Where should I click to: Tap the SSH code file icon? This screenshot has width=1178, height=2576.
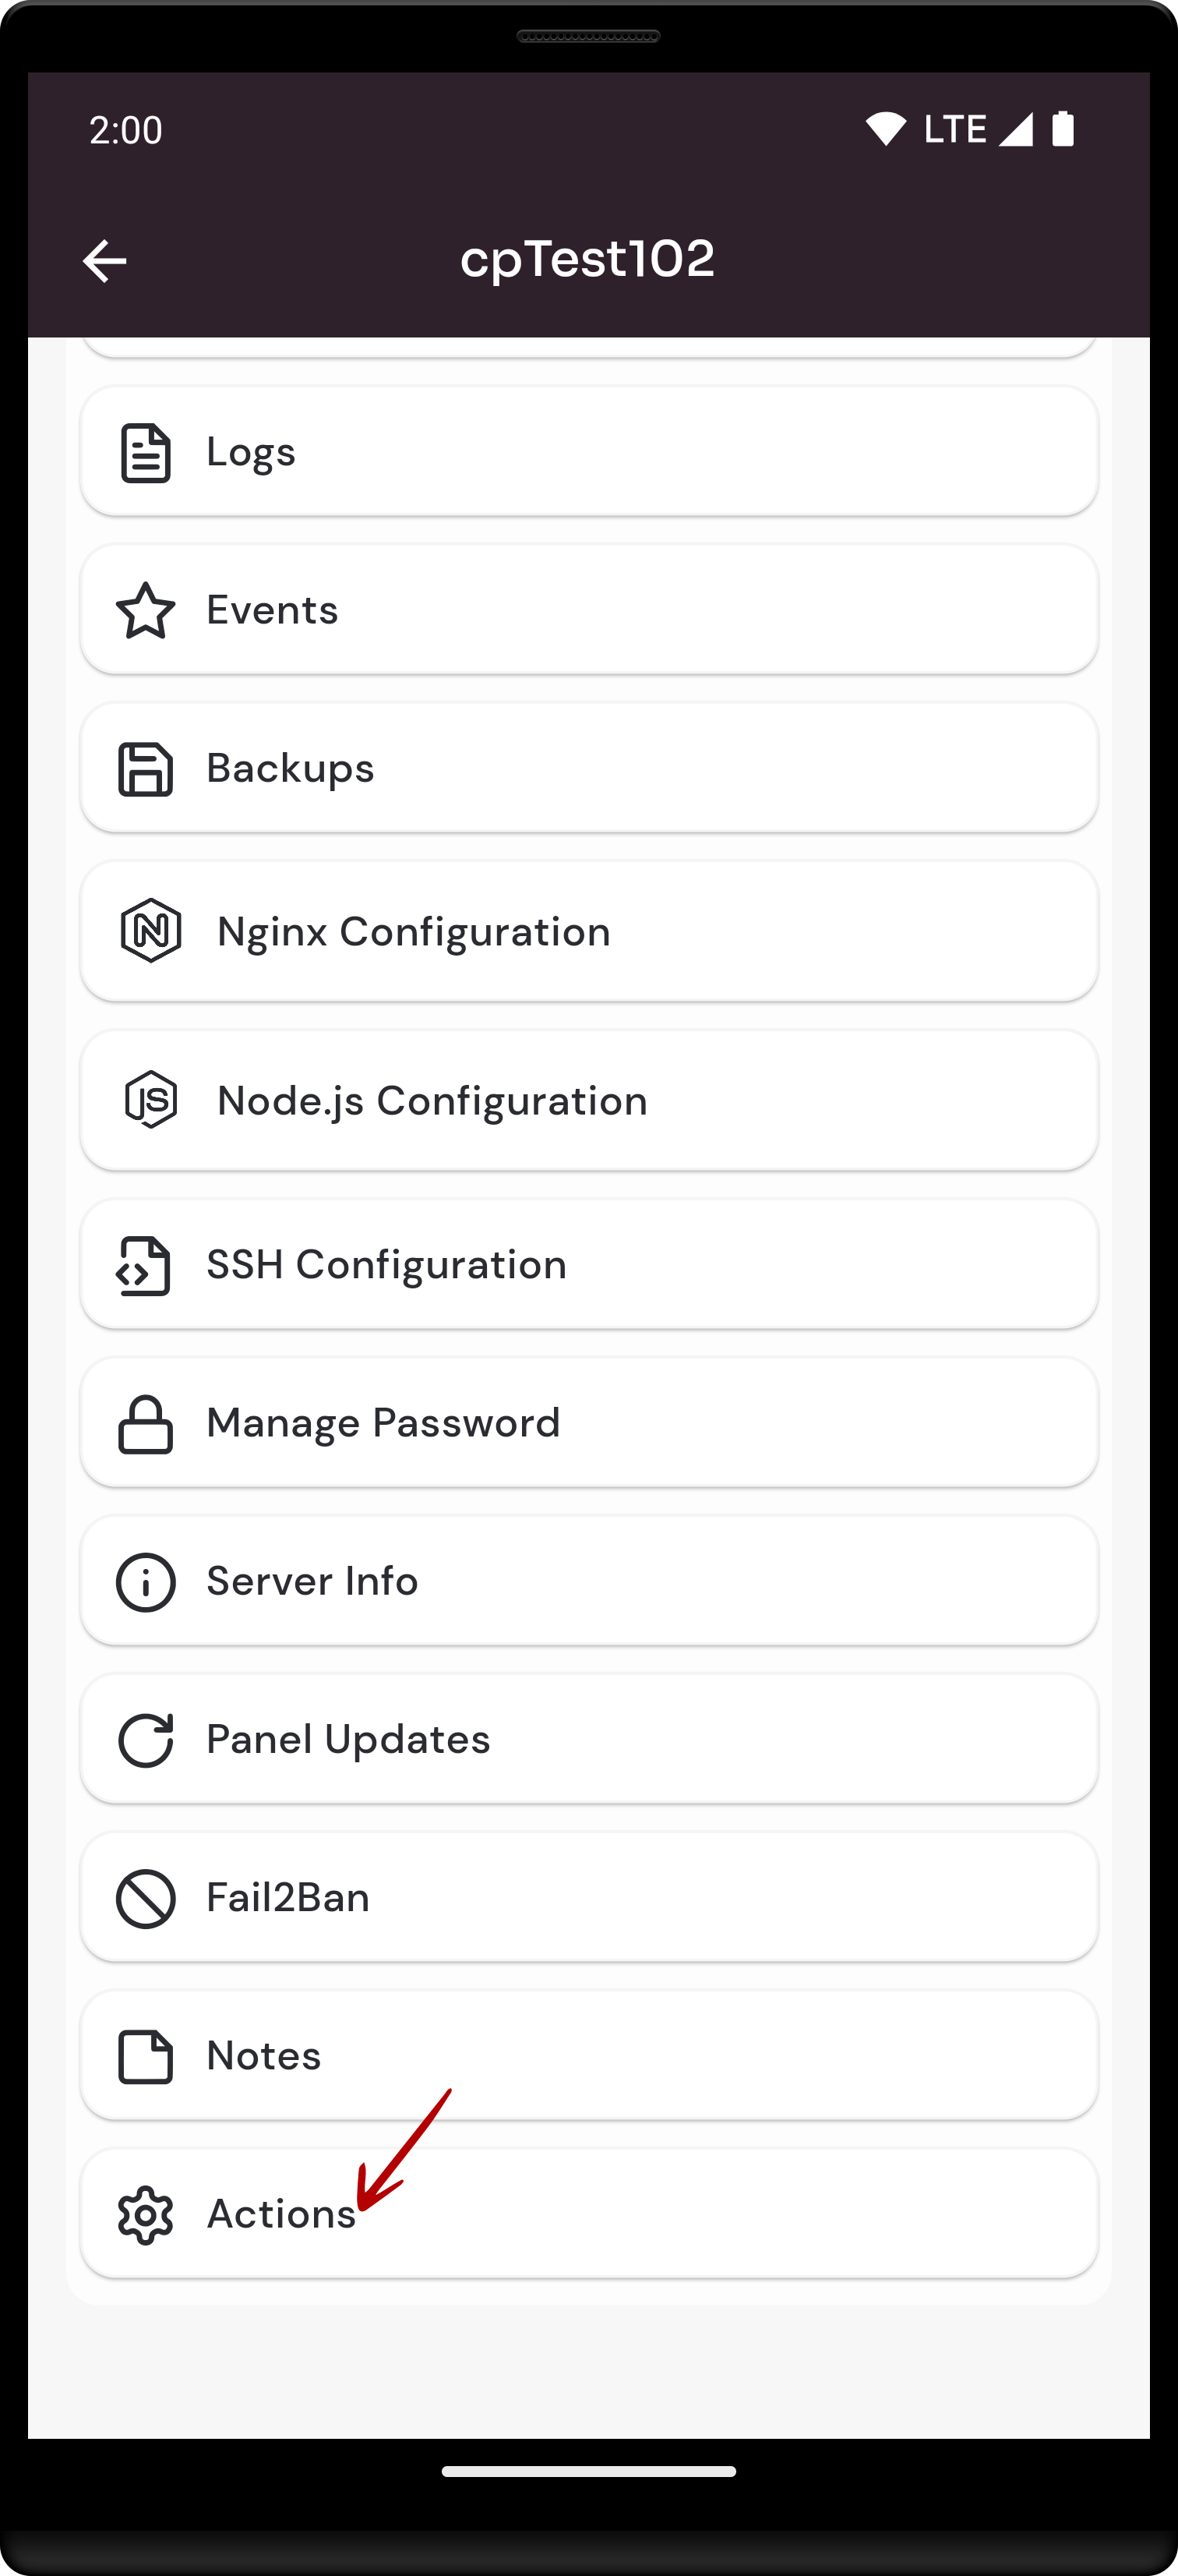tap(144, 1266)
